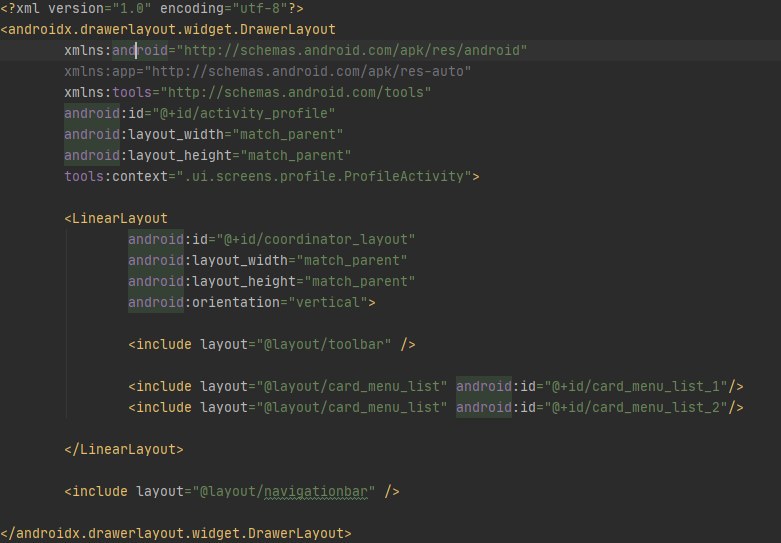
Task: Click the closing </LinearLayout> tag
Action: click(x=124, y=449)
